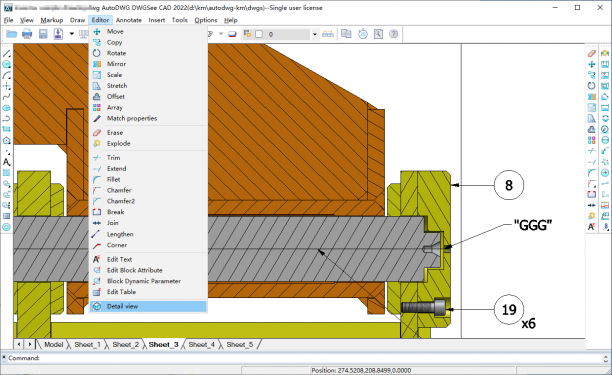612x375 pixels.
Task: Open the Draw menu
Action: [77, 20]
